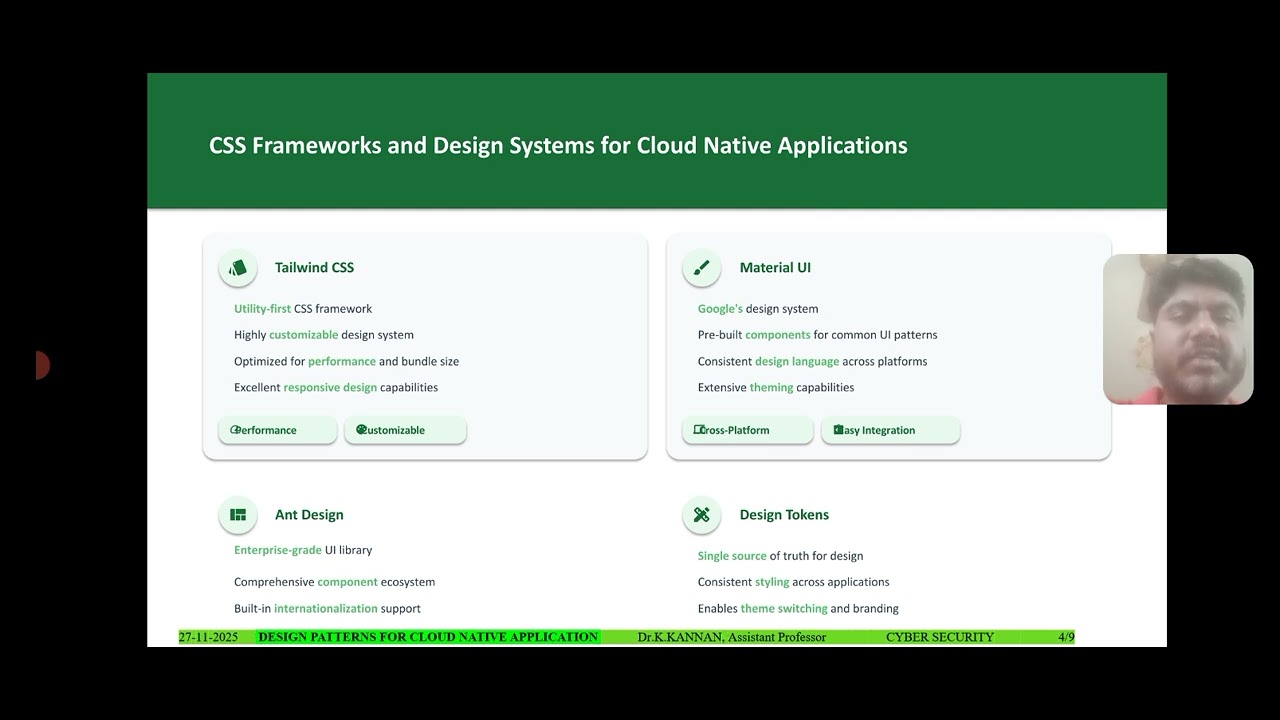Click footer 'DESIGN PATTERNS FOR CLOUD NATIVE APPLICATION'
Viewport: 1280px width, 720px height.
pyautogui.click(x=428, y=637)
